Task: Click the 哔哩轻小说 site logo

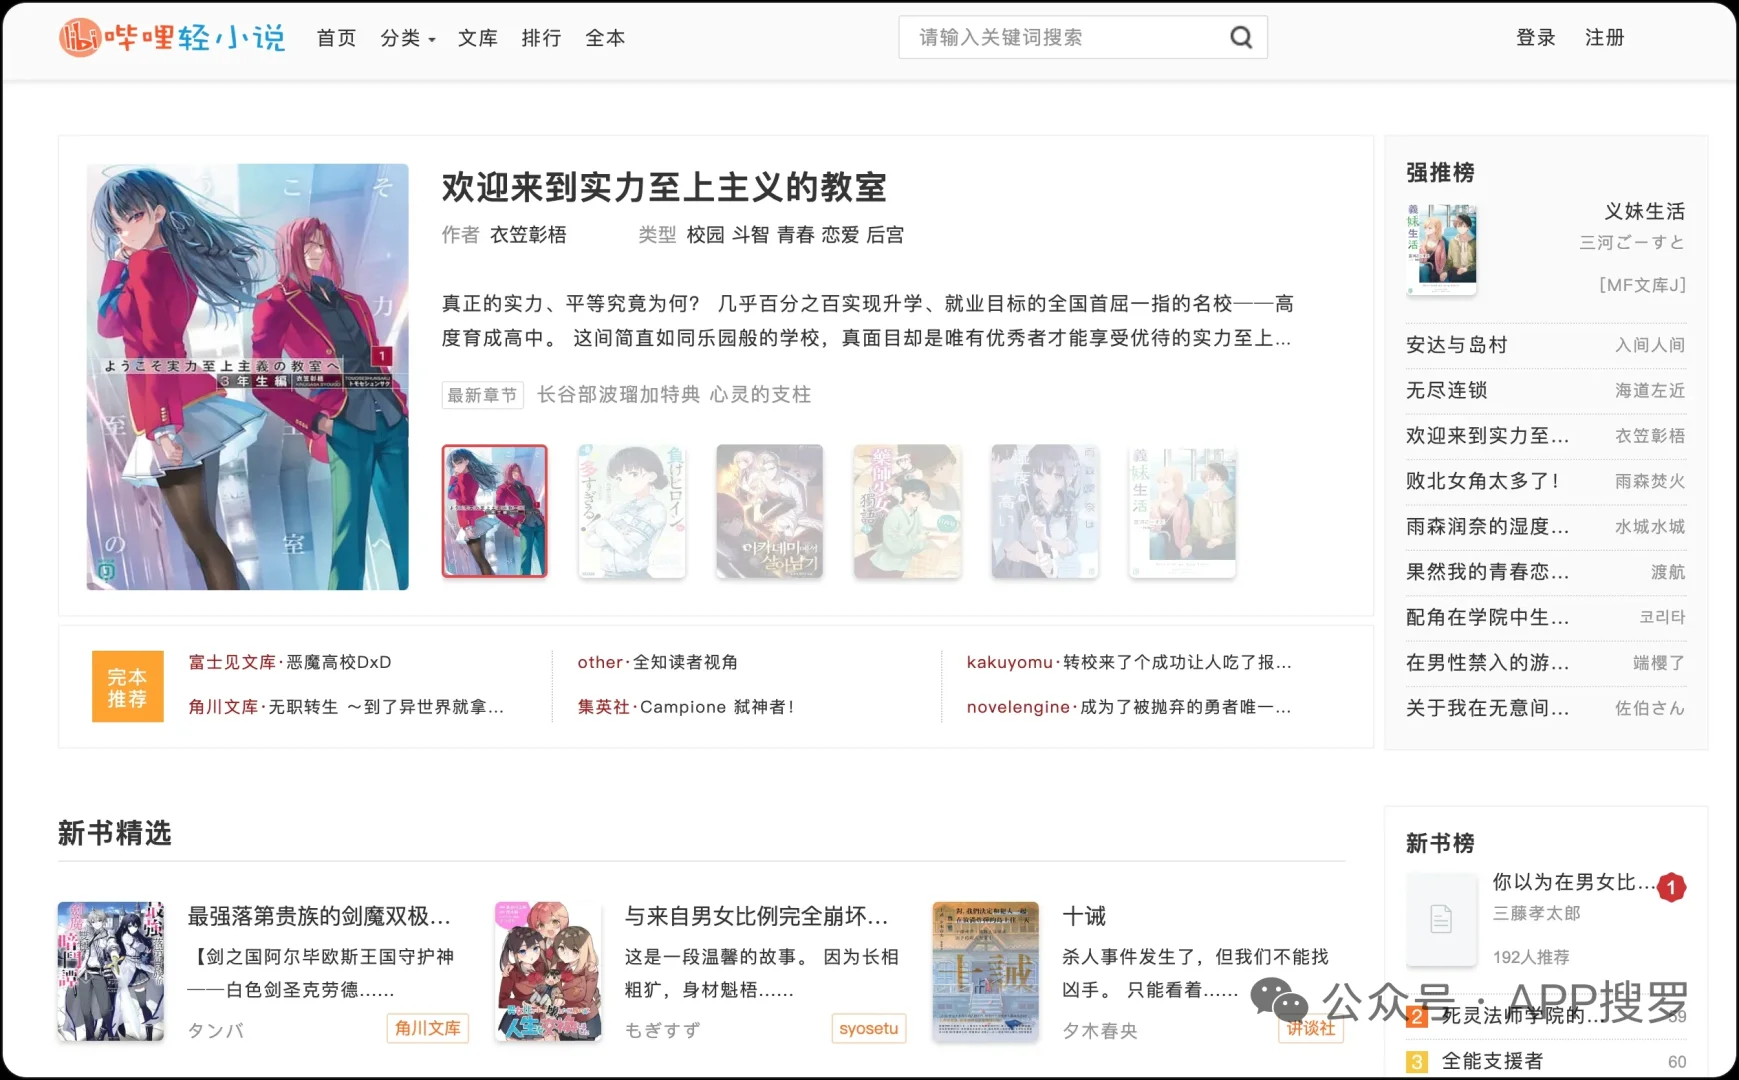Action: 172,38
